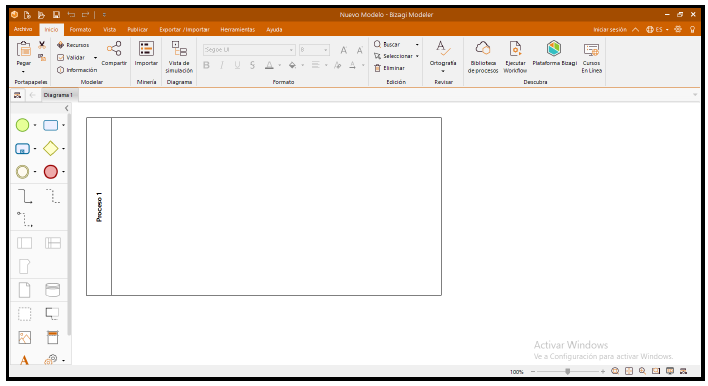The image size is (708, 386).
Task: Toggle Italic formatting
Action: tap(222, 65)
